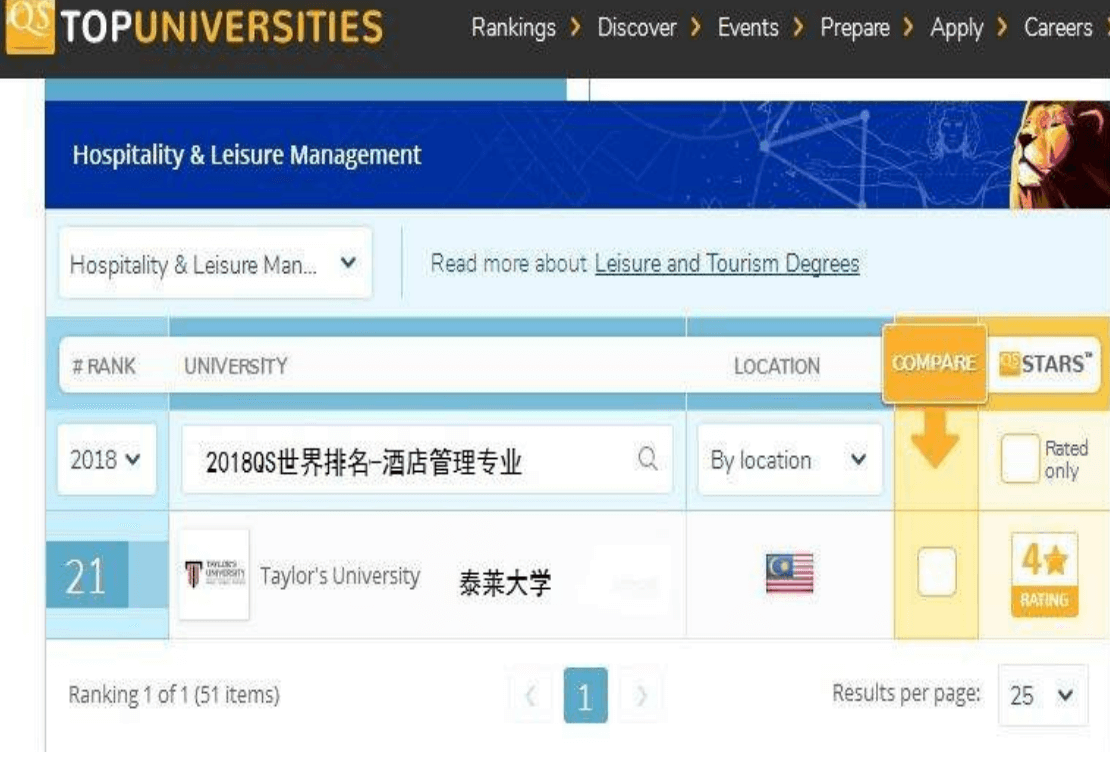Click the 4-star rating badge

click(x=1044, y=575)
